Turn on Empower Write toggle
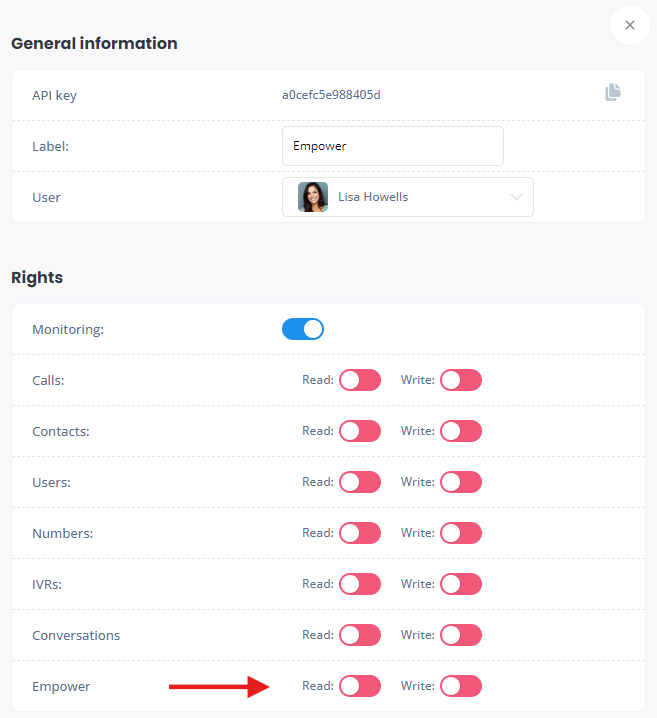657x718 pixels. click(461, 686)
